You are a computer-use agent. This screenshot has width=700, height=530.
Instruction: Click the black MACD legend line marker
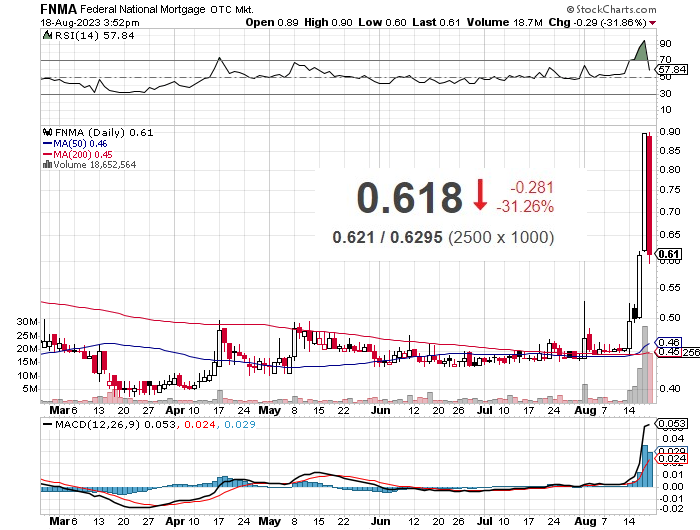coord(47,424)
